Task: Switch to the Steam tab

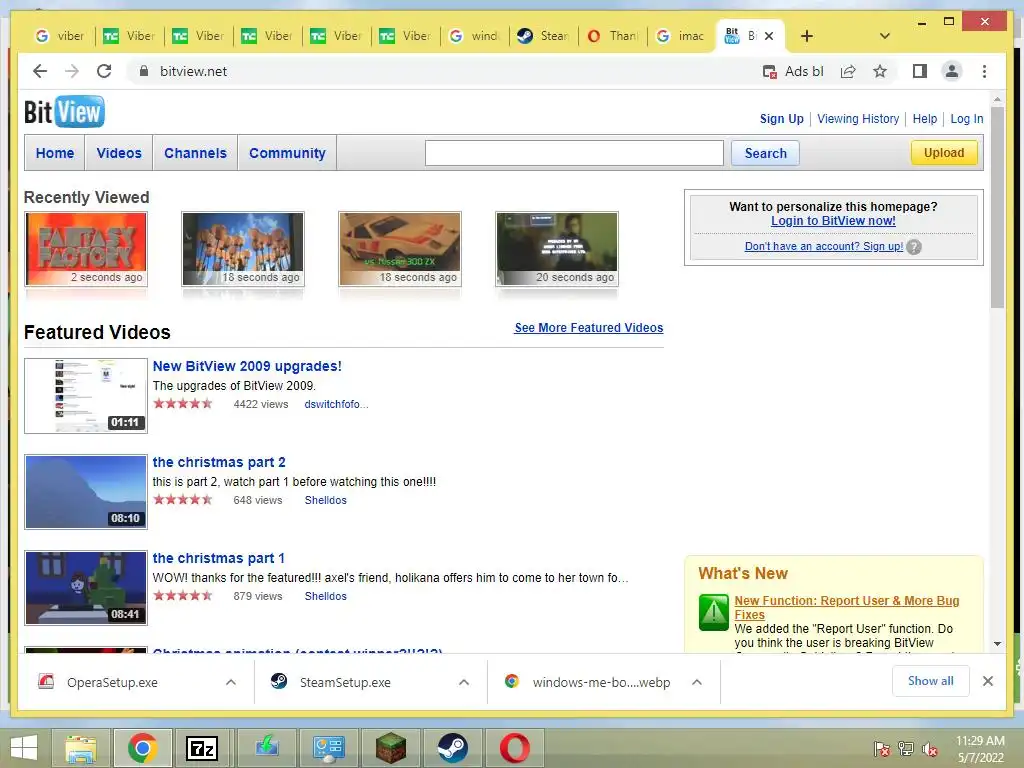Action: click(543, 36)
